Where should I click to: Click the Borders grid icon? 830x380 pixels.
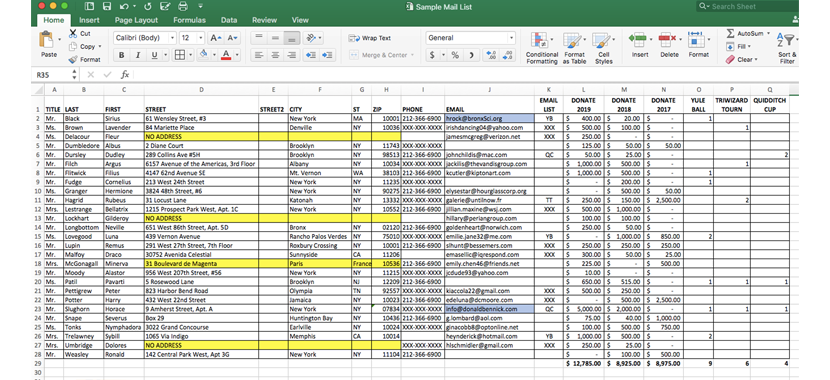tap(179, 55)
